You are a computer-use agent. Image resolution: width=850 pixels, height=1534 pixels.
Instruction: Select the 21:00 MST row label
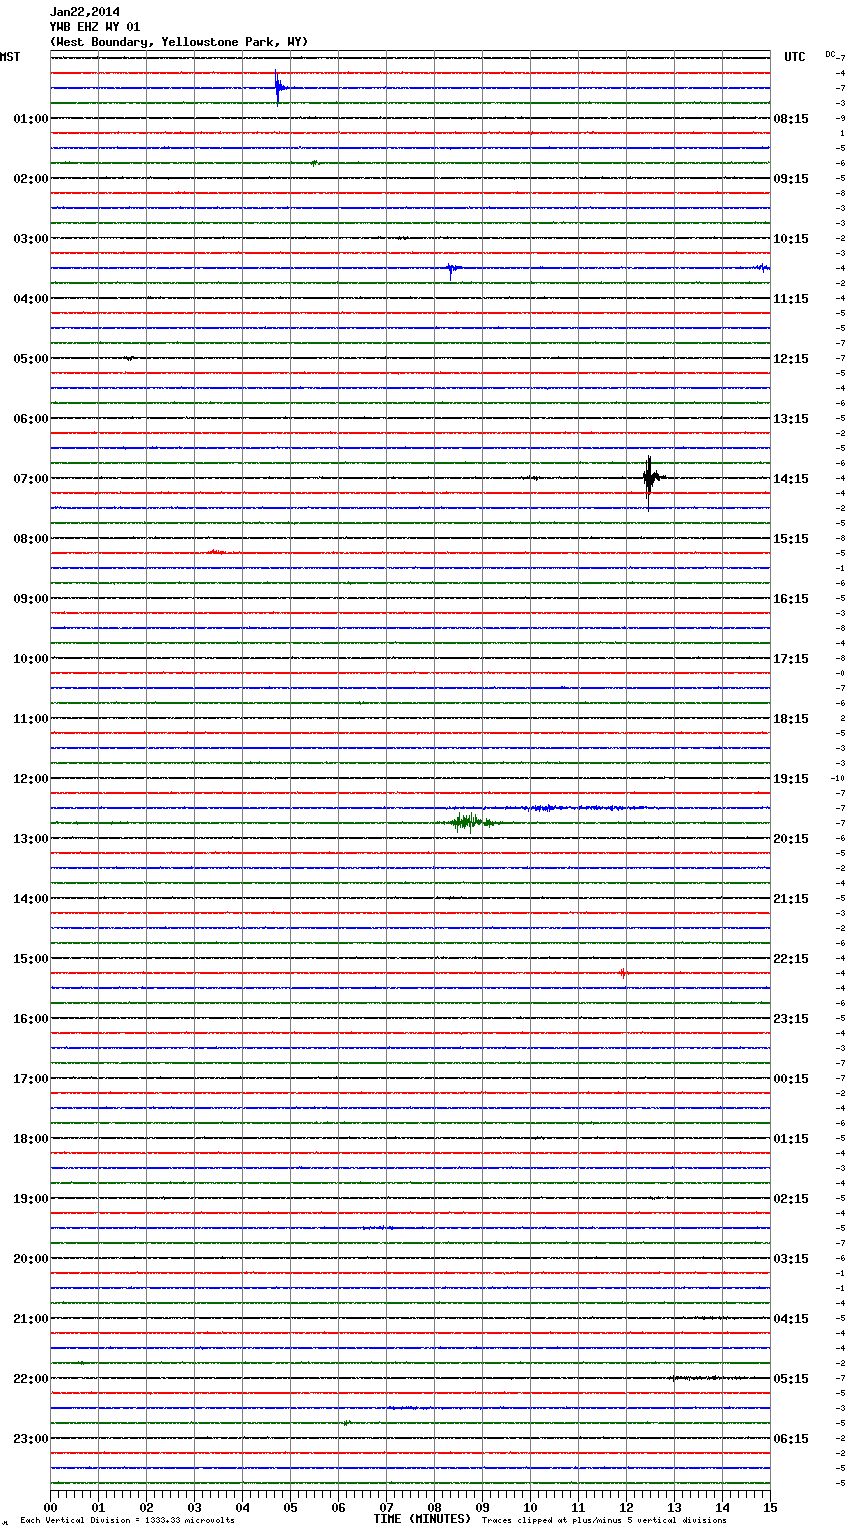click(x=30, y=1319)
